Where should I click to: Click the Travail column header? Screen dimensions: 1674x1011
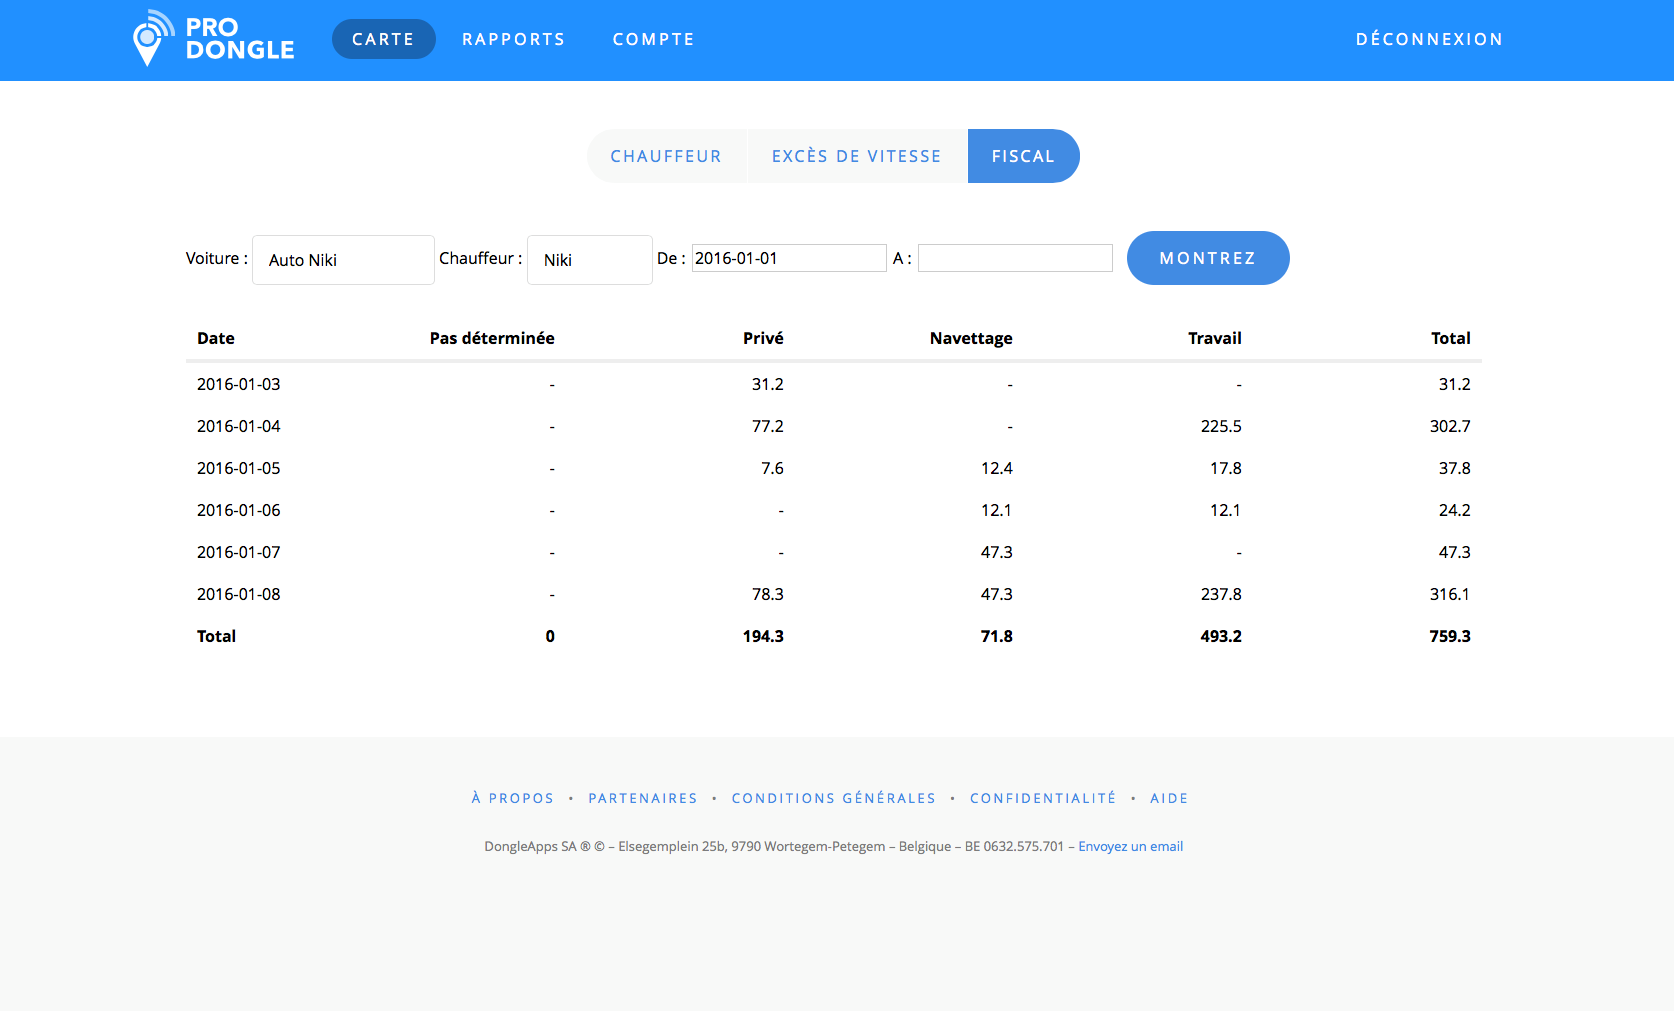tap(1214, 338)
